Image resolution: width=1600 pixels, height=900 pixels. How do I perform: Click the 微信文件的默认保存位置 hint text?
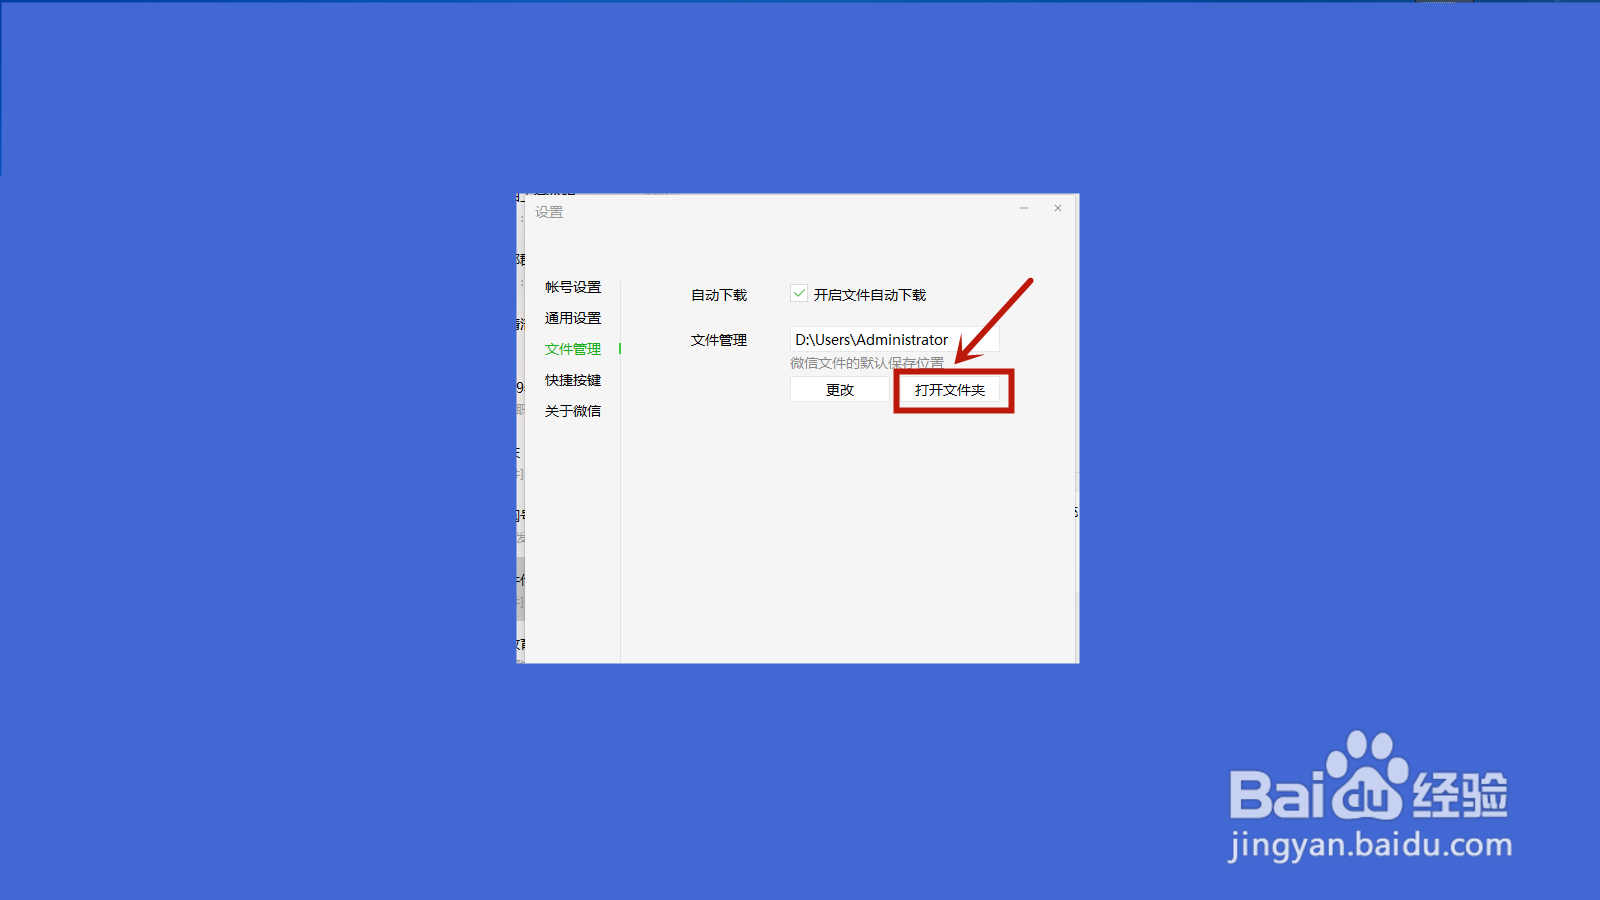click(866, 363)
